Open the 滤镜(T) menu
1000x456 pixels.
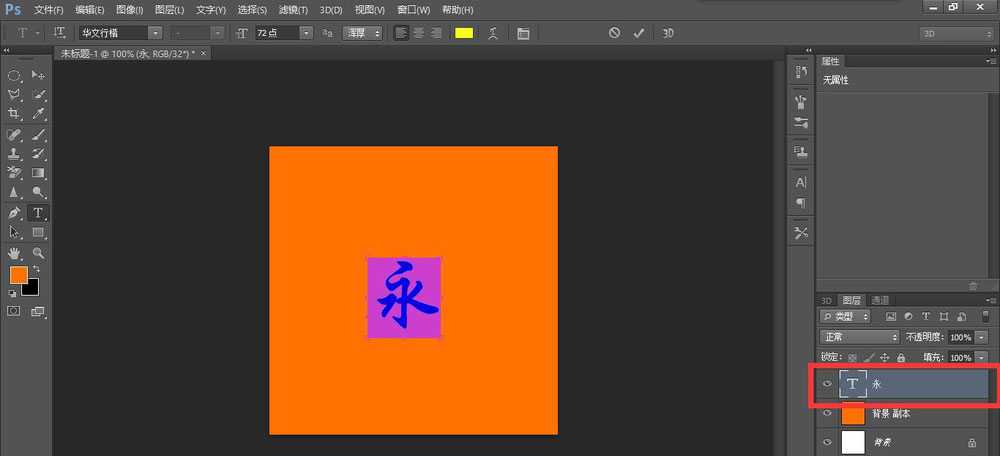pyautogui.click(x=294, y=9)
